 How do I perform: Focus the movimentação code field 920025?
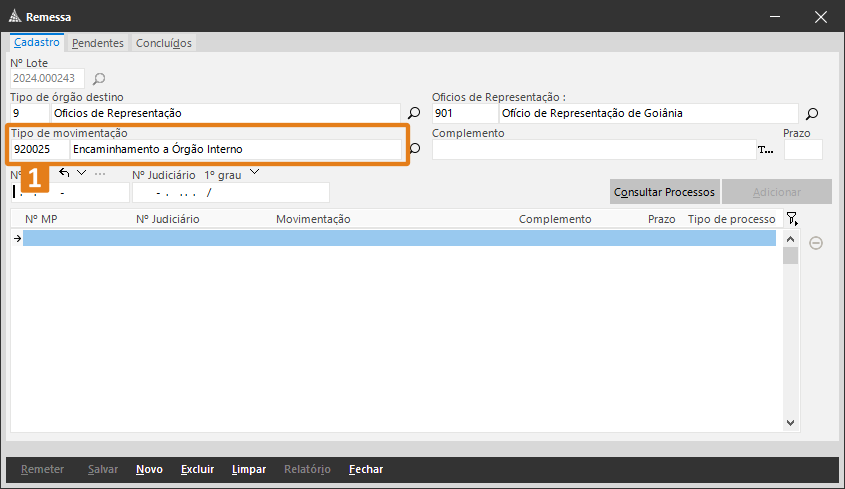[40, 149]
